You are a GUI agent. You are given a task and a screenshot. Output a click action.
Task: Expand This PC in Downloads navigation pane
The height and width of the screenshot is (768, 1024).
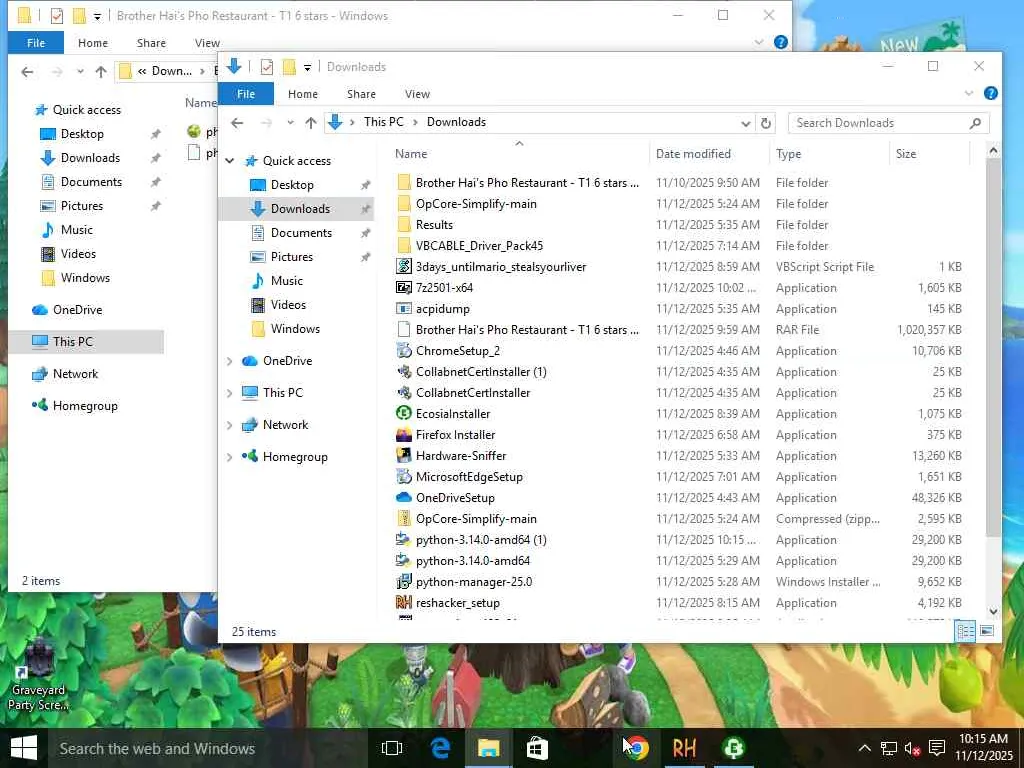click(230, 392)
